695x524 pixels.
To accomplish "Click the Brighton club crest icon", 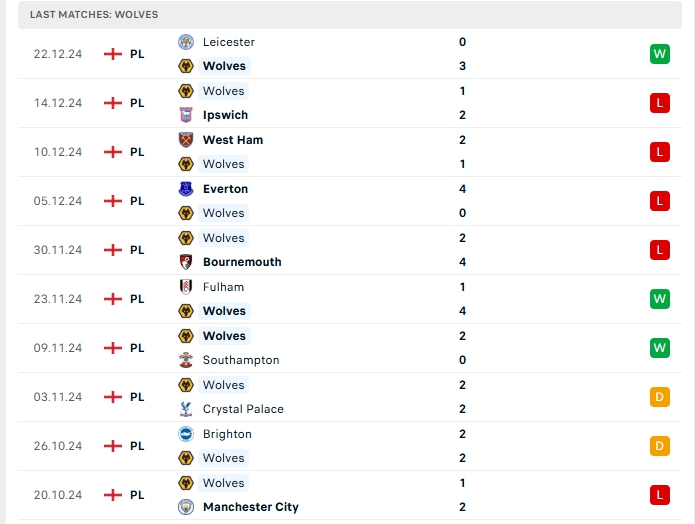I will [x=185, y=434].
